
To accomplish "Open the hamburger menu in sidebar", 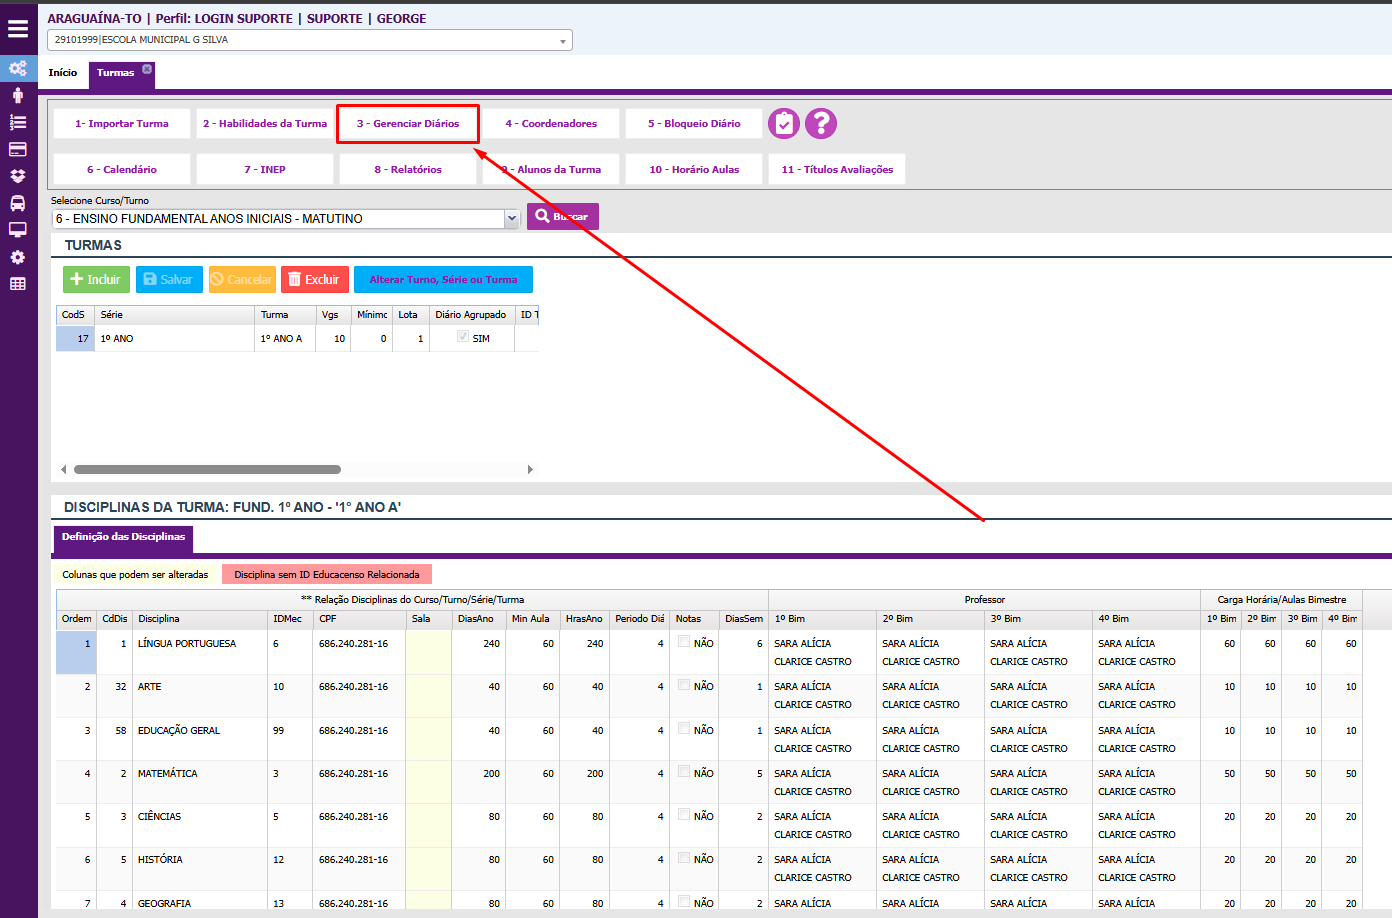I will tap(18, 28).
